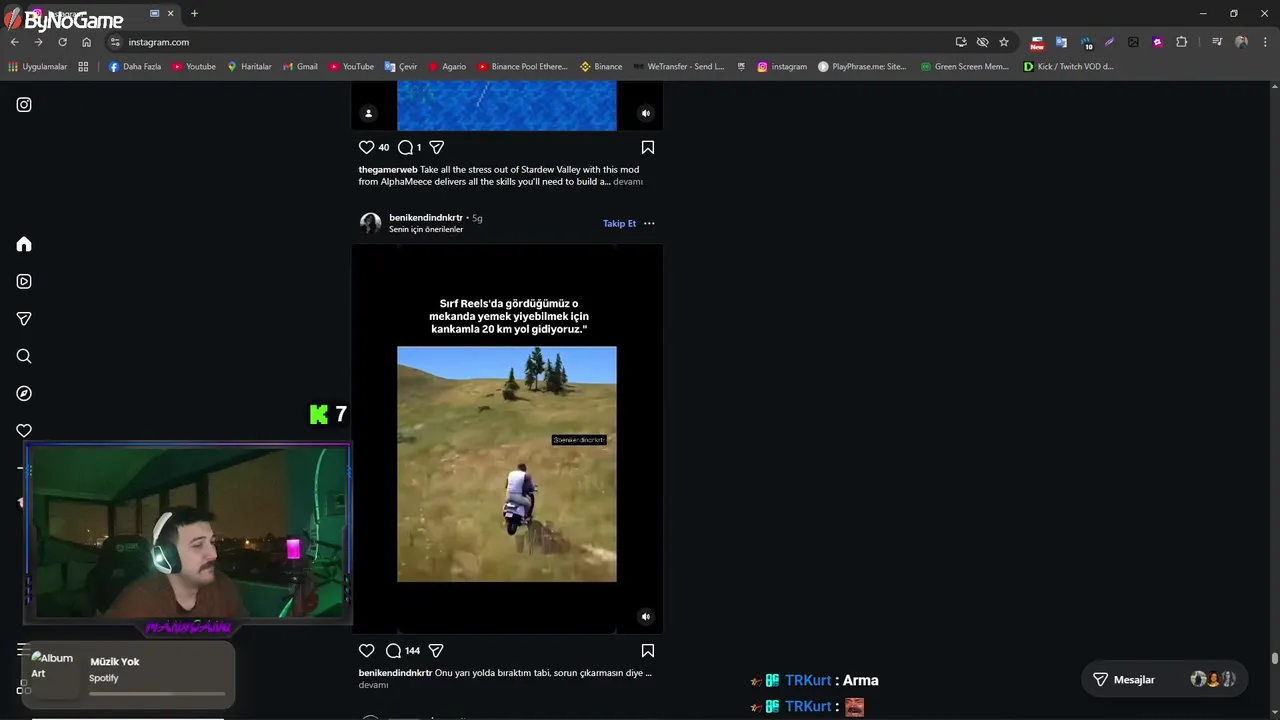Image resolution: width=1280 pixels, height=720 pixels.
Task: Open the Binance Pool Ethere... bookmark
Action: pos(523,67)
